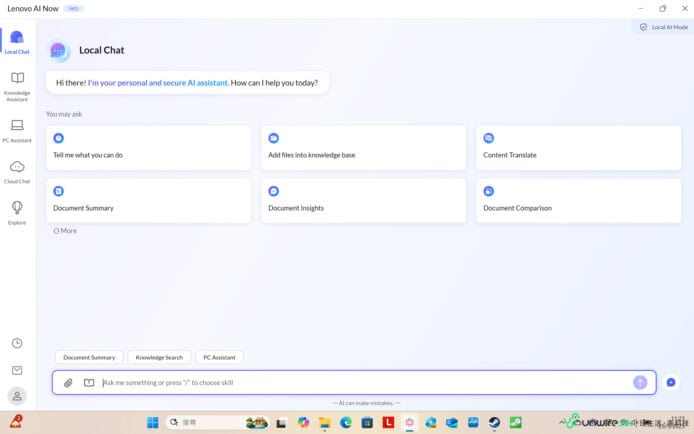Switch to Cloud Chat in sidebar
The height and width of the screenshot is (434, 694).
pos(17,172)
